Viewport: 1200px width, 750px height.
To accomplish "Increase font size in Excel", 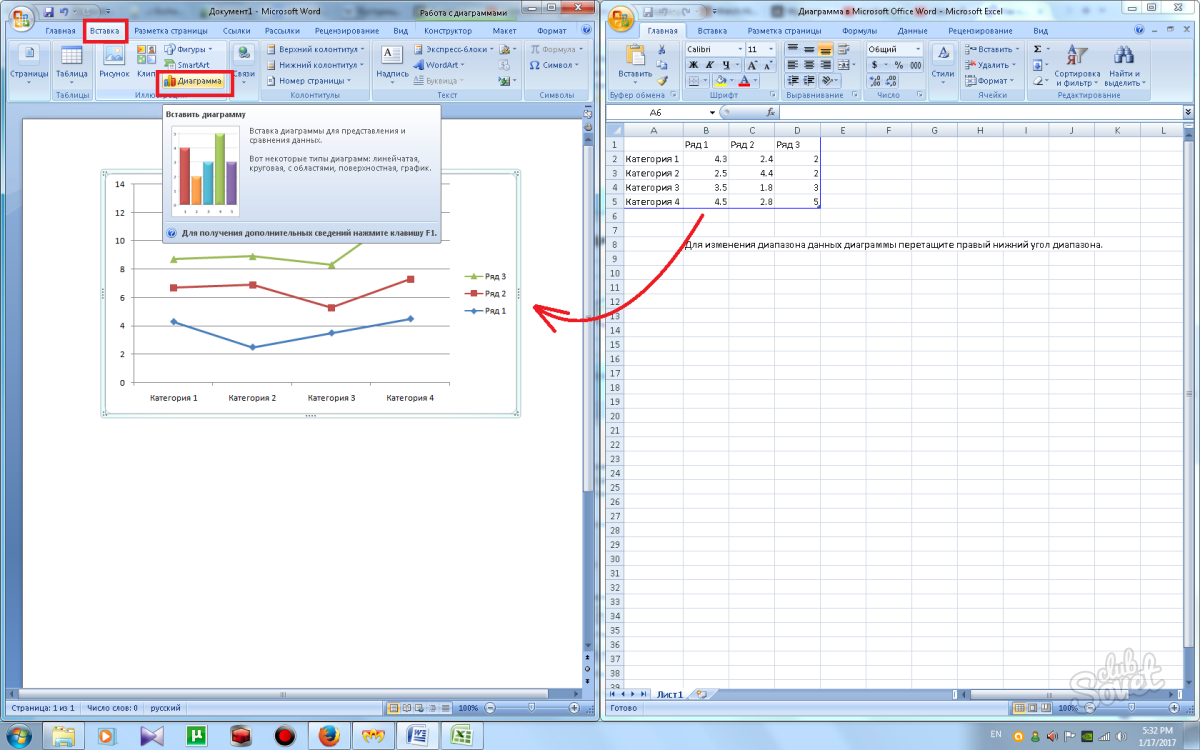I will [x=754, y=65].
